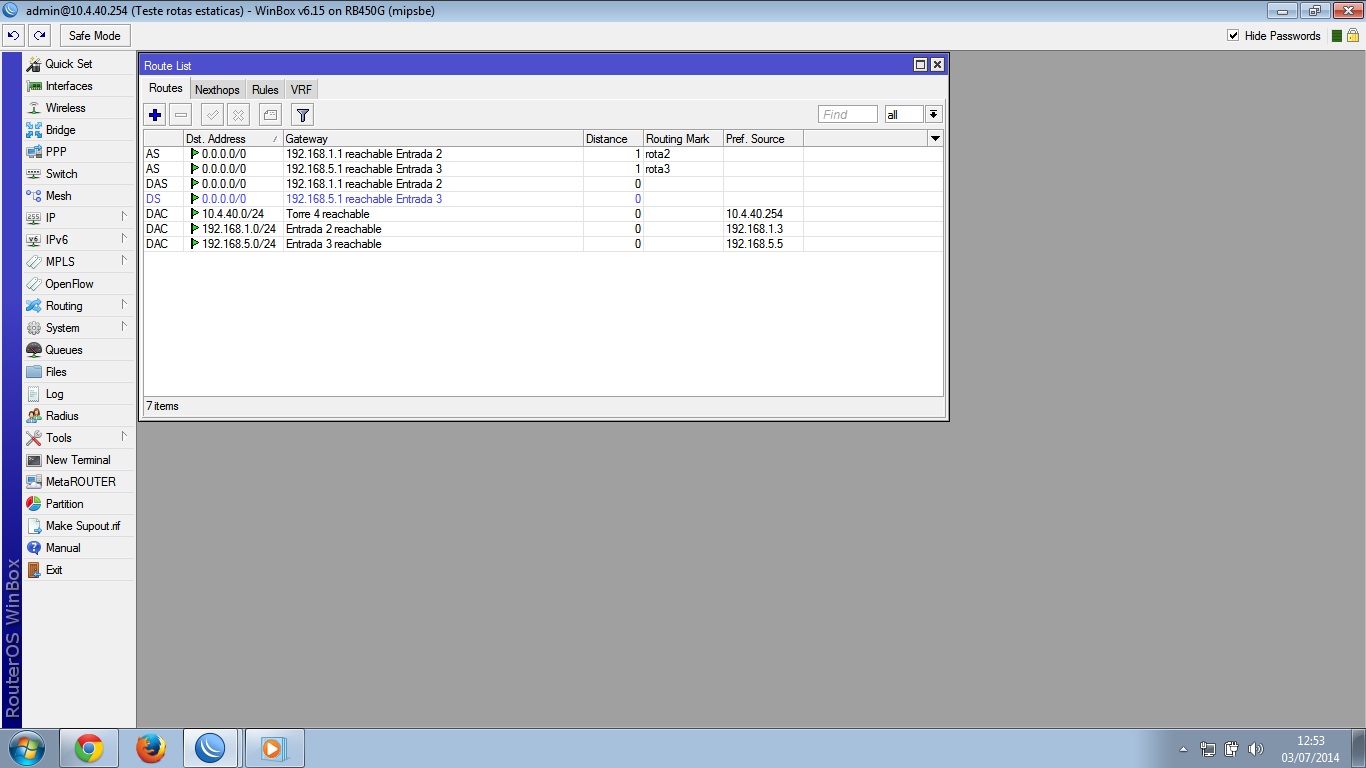Select the DAS 0.0.0.0/0 route row

tap(543, 184)
